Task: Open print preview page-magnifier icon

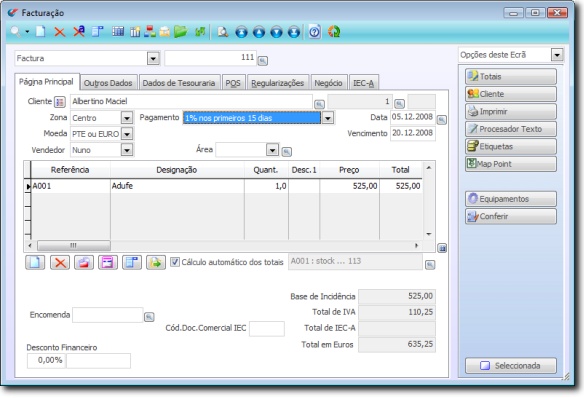Action: click(223, 32)
